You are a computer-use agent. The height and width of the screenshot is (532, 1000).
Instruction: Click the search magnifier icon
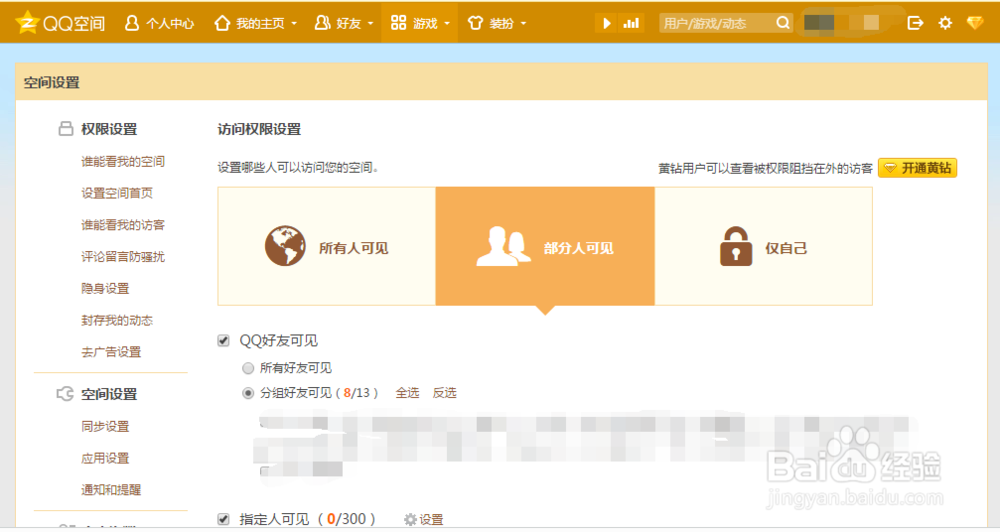(x=783, y=23)
